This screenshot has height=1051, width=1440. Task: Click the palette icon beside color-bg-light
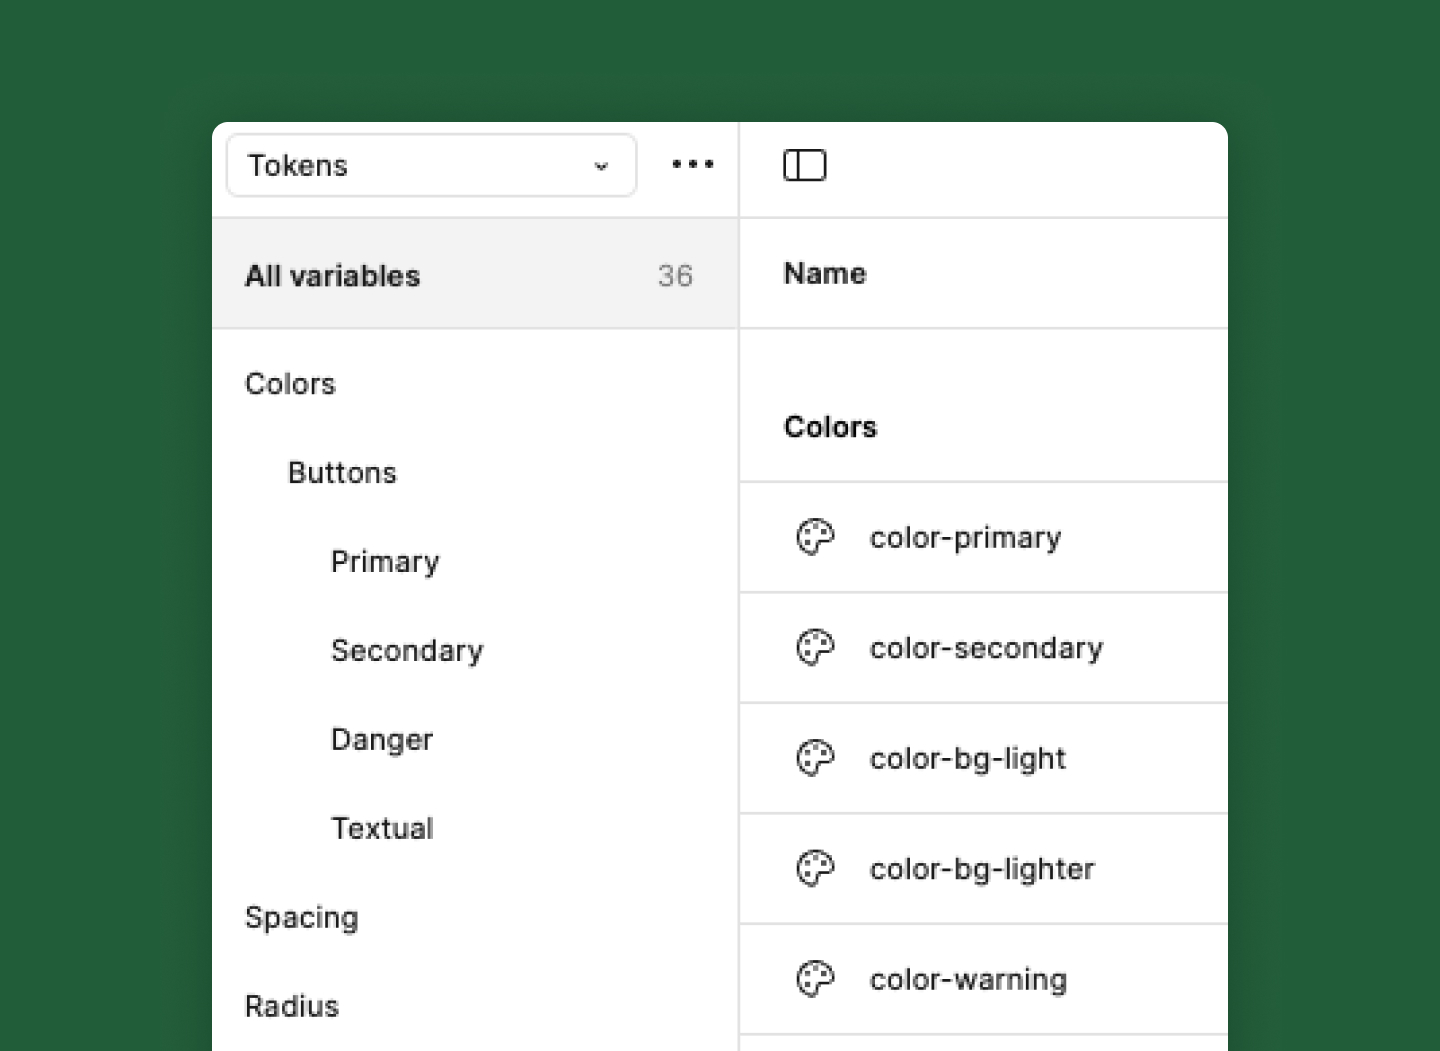coord(815,758)
